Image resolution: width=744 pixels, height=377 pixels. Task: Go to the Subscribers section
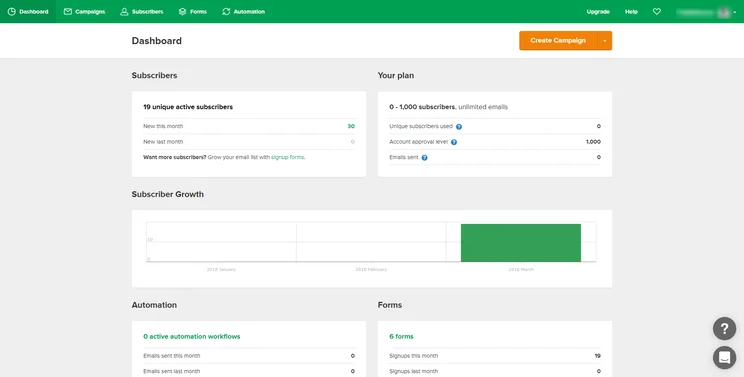(x=141, y=11)
